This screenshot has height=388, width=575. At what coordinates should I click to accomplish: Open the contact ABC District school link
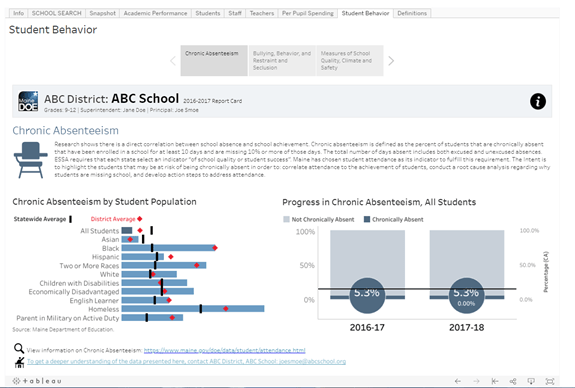tap(186, 361)
